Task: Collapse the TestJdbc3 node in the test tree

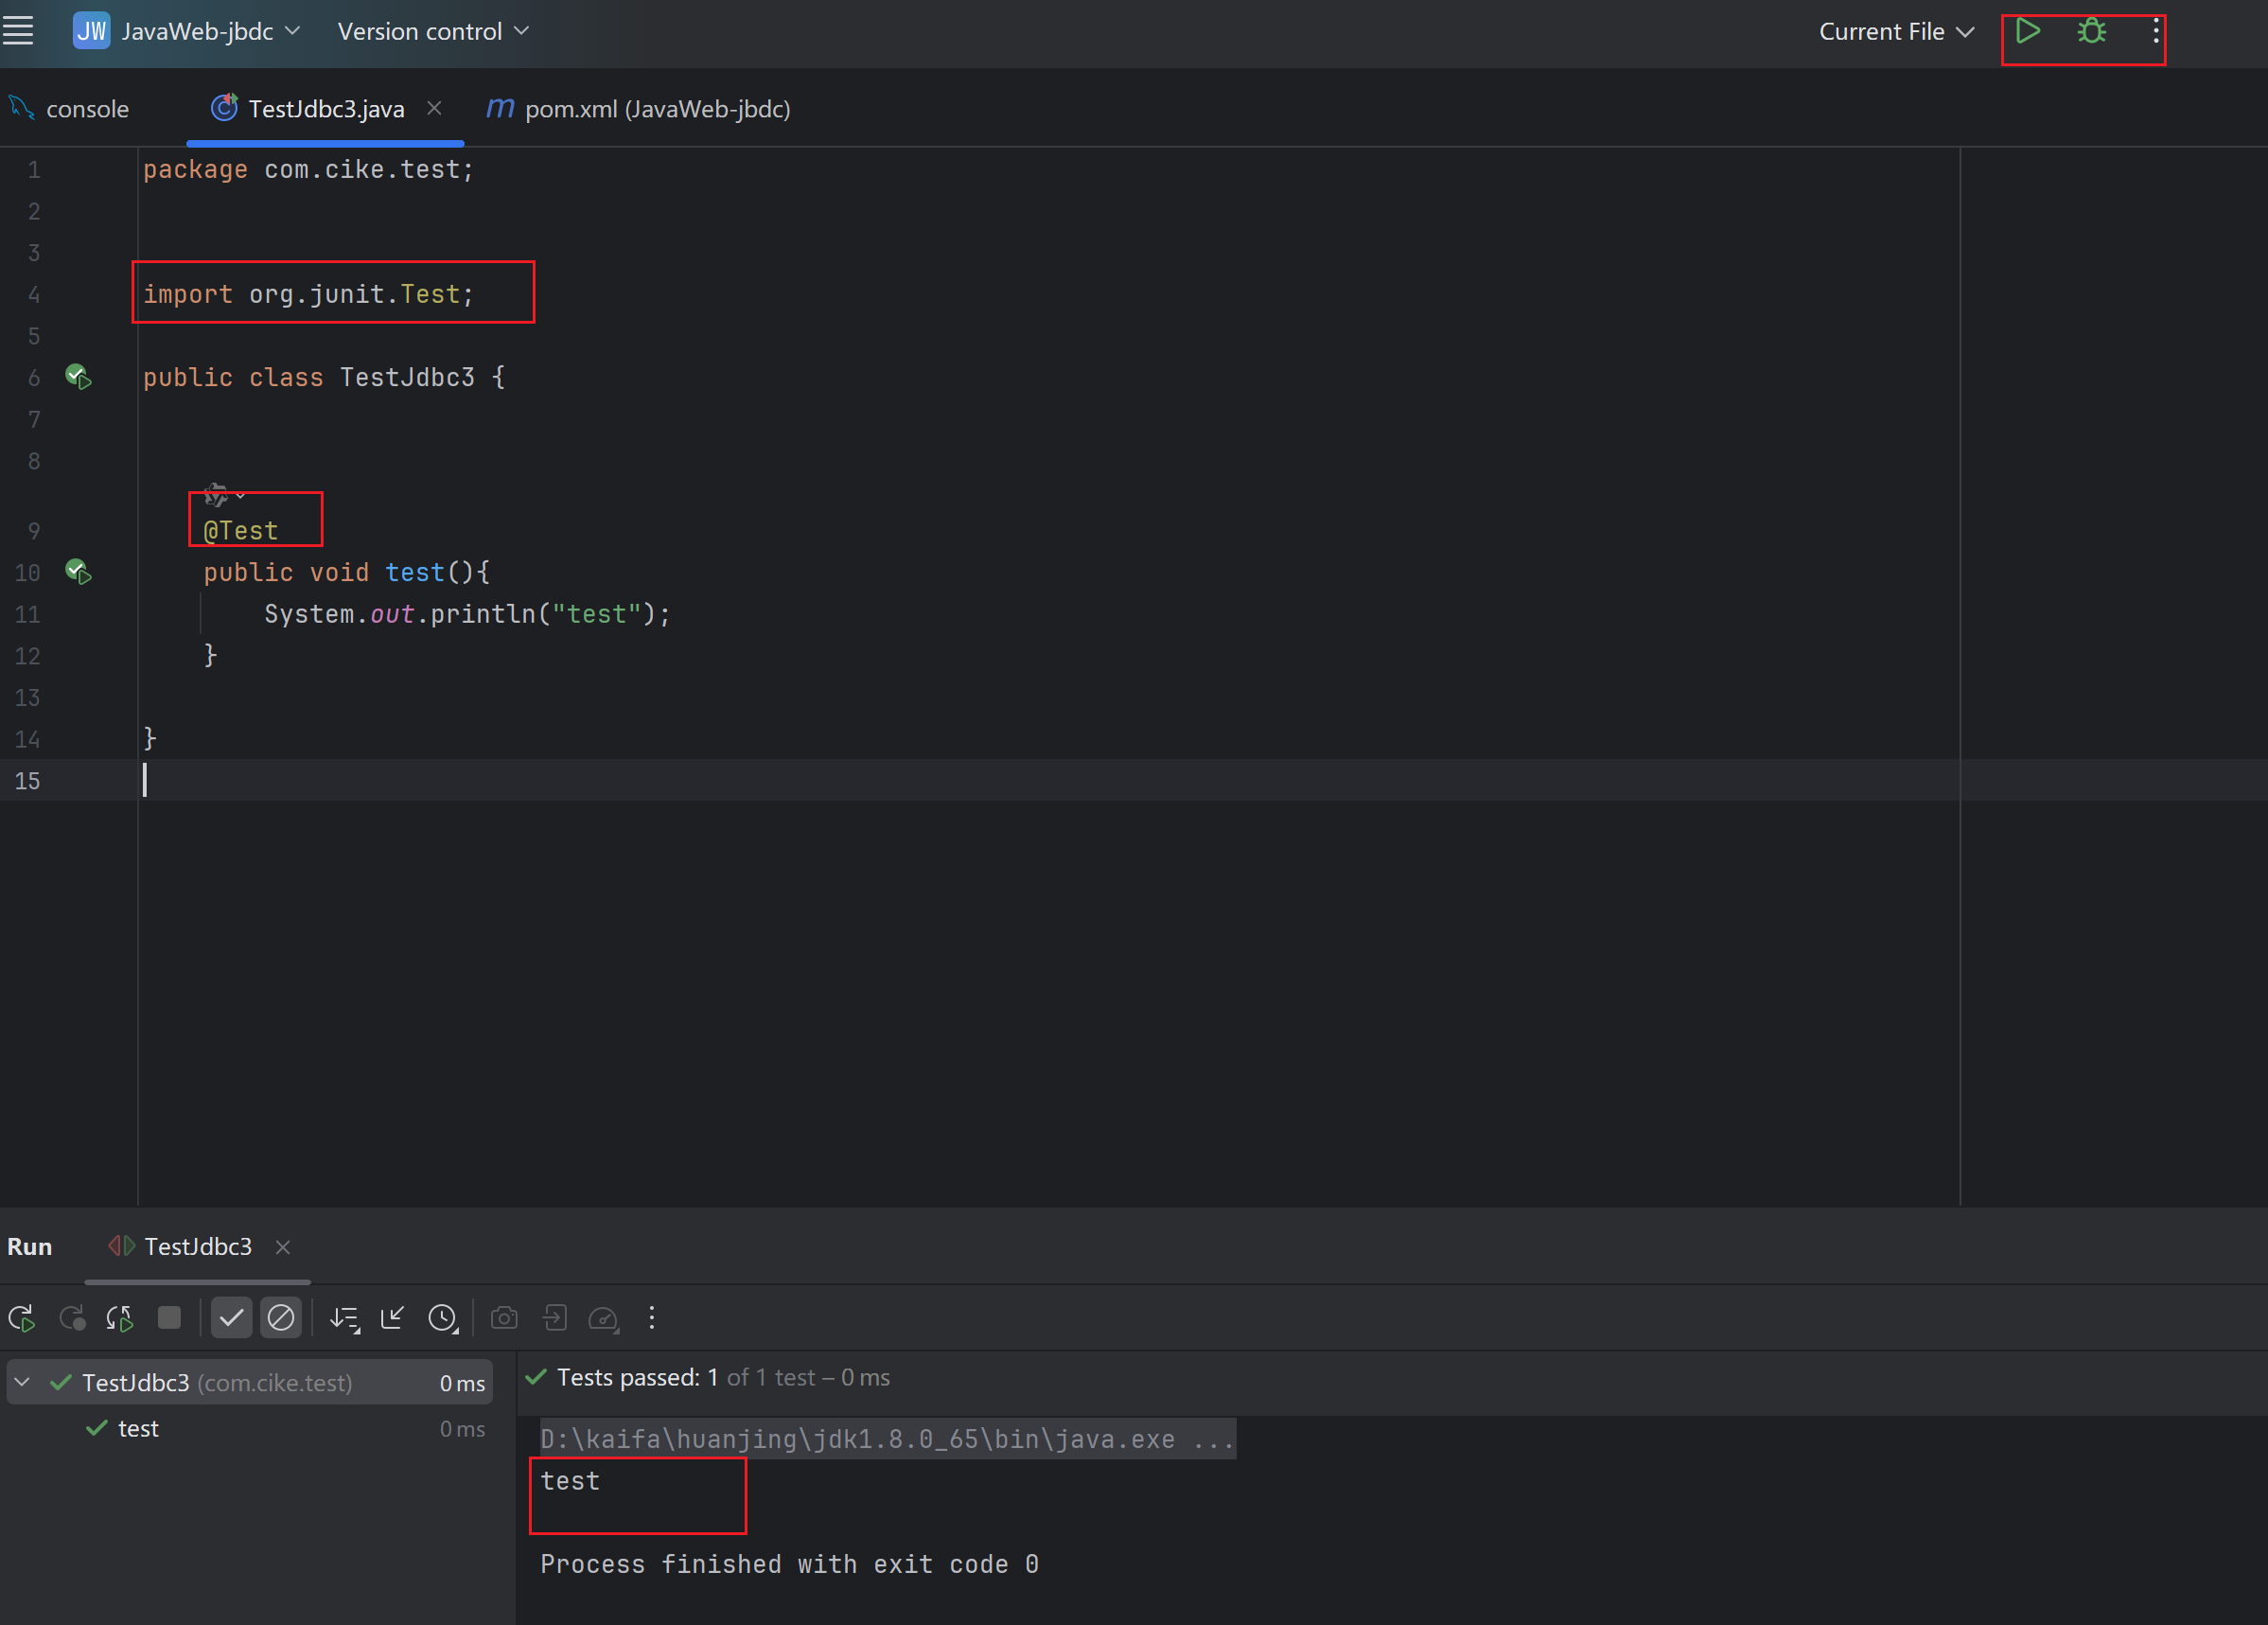Action: [22, 1382]
